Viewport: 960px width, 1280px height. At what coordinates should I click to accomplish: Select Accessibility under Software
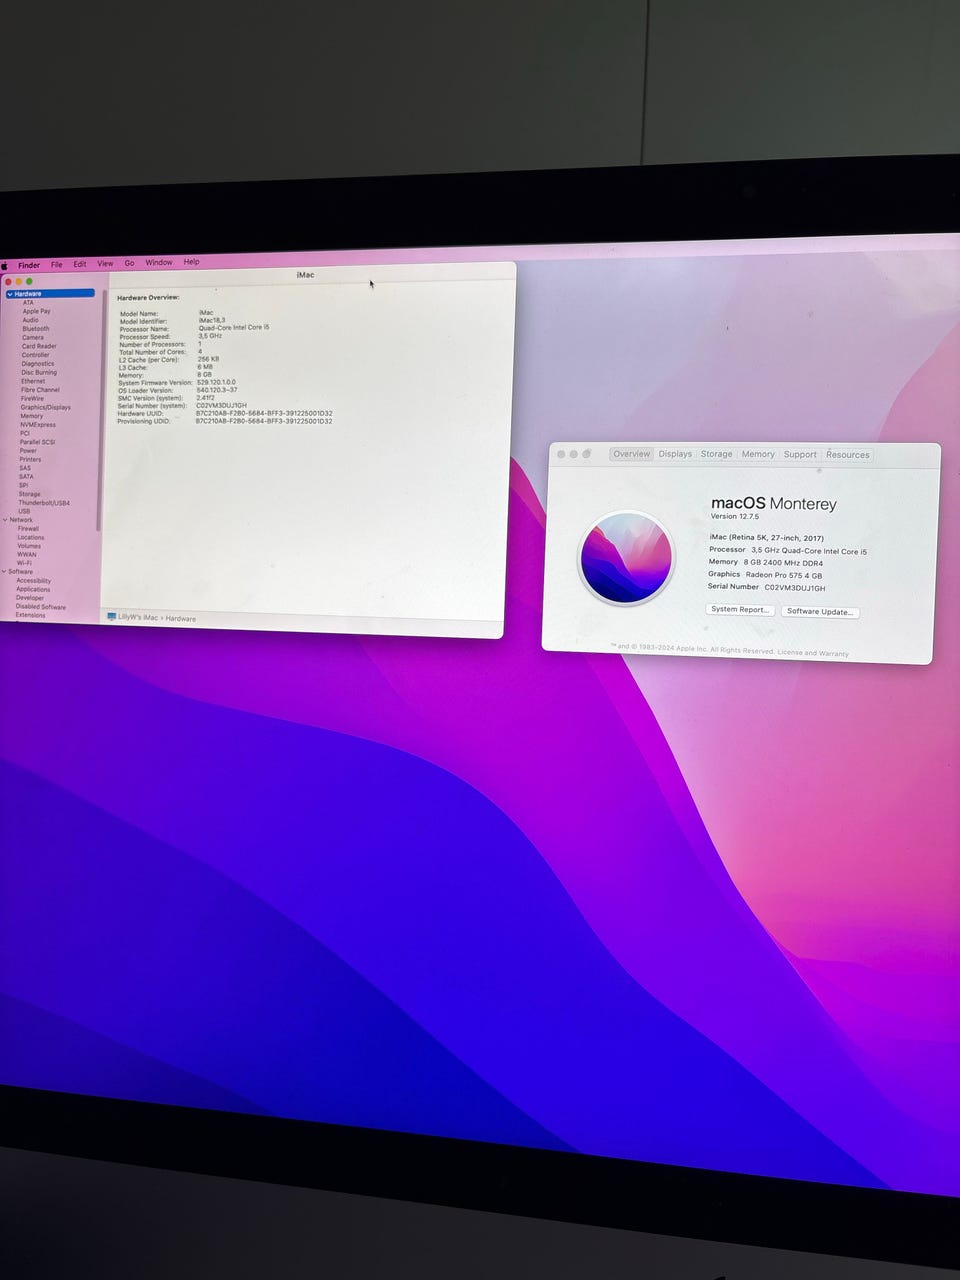tap(33, 581)
